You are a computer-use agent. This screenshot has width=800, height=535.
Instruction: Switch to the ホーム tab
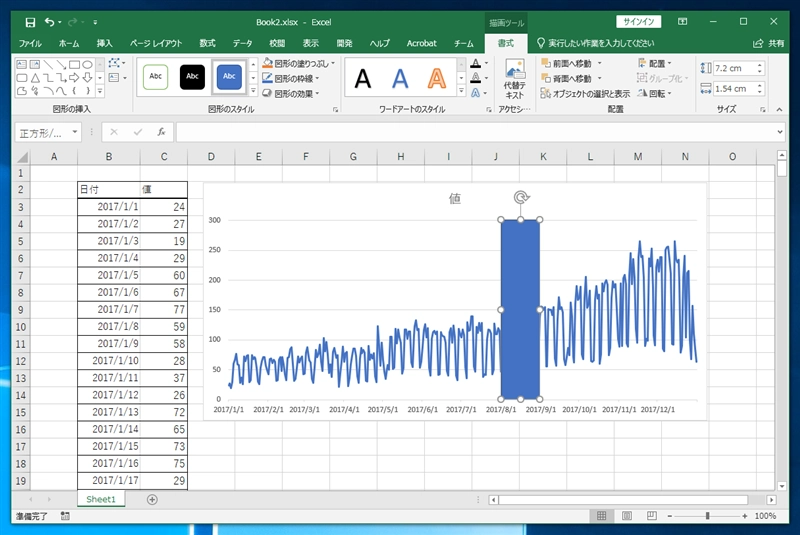69,43
